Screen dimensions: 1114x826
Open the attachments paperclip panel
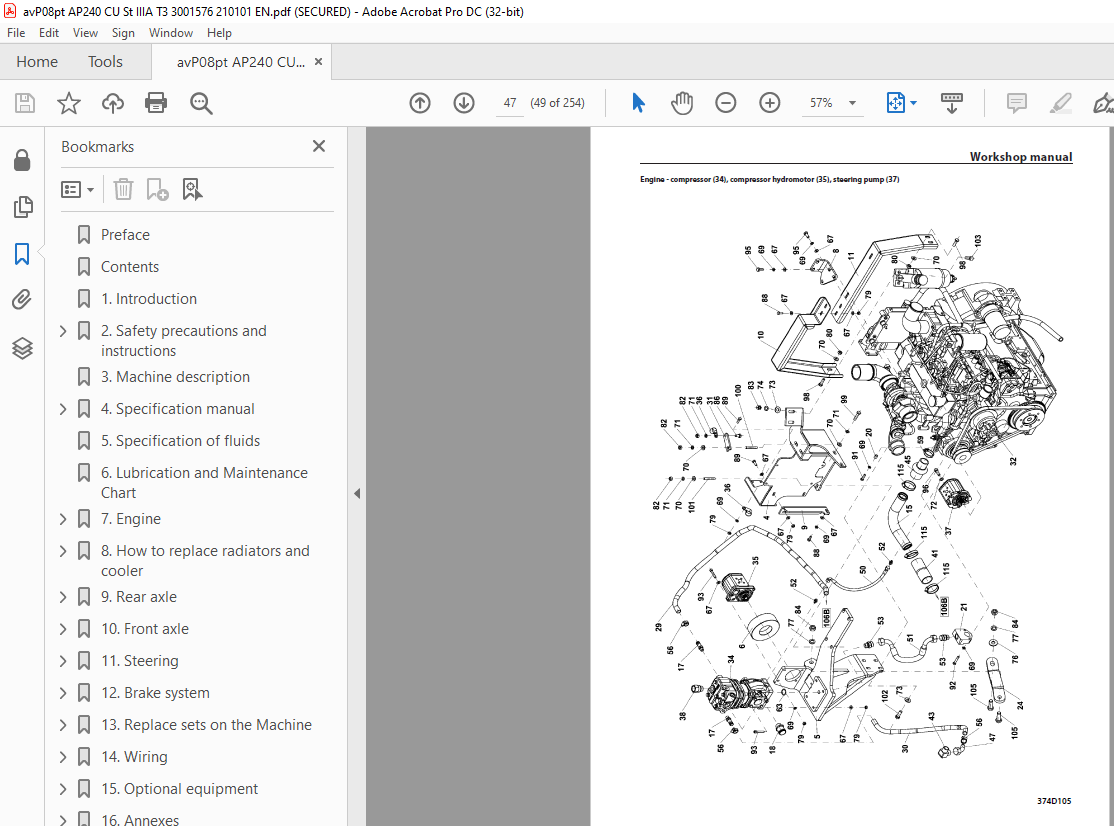(x=22, y=300)
